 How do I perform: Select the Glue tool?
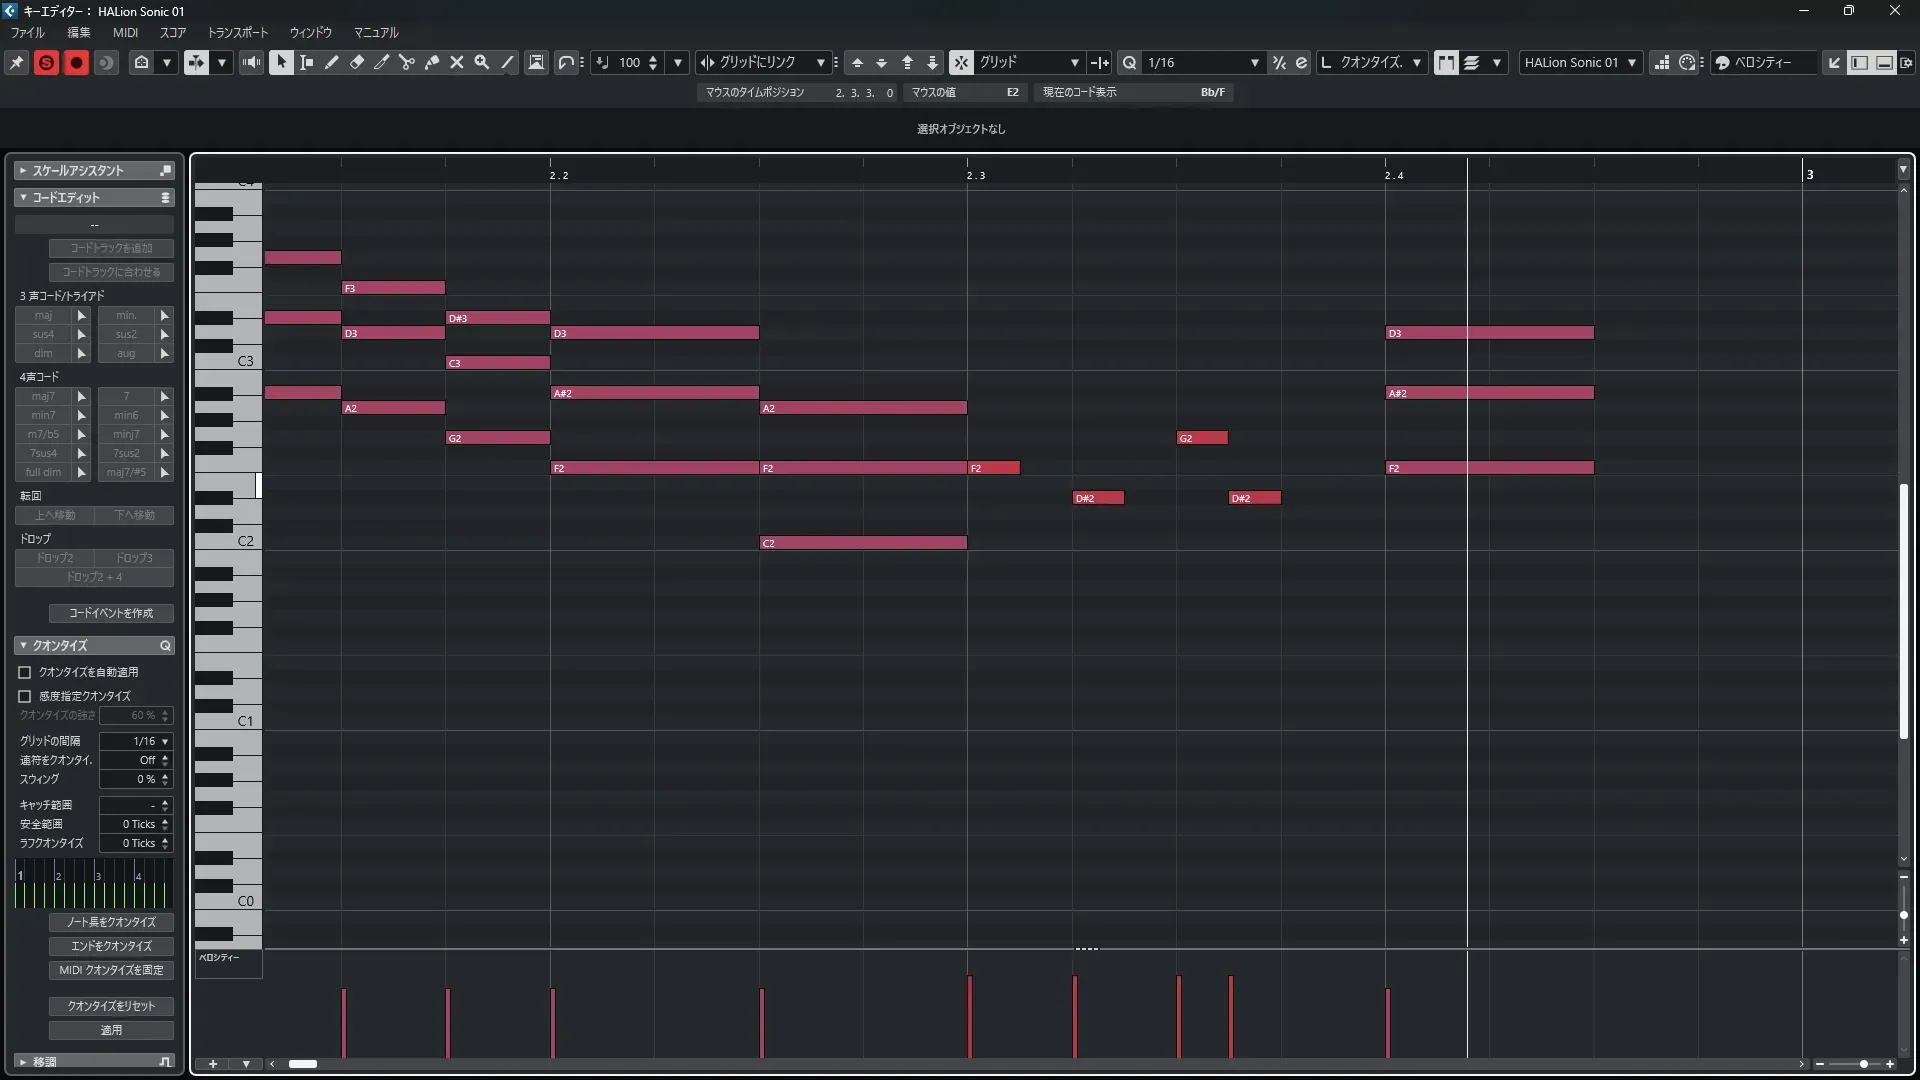point(432,62)
